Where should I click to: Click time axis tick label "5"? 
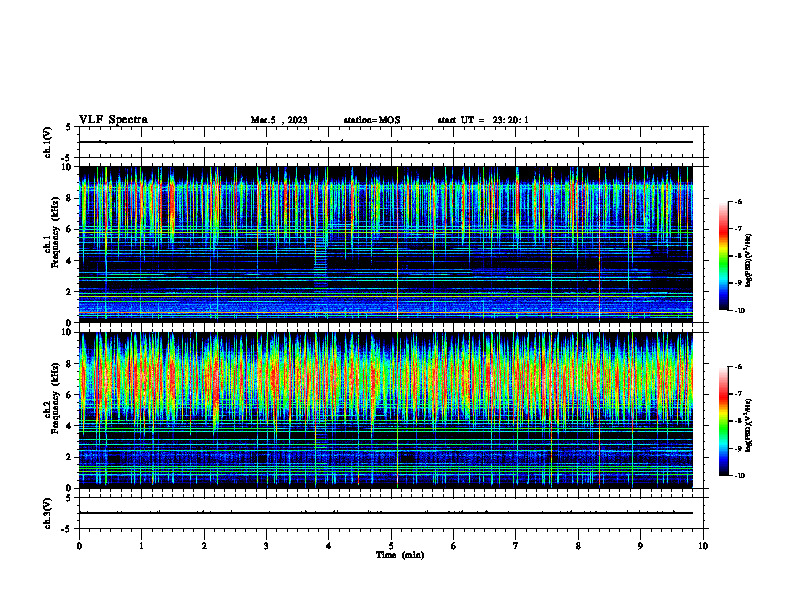coord(391,546)
